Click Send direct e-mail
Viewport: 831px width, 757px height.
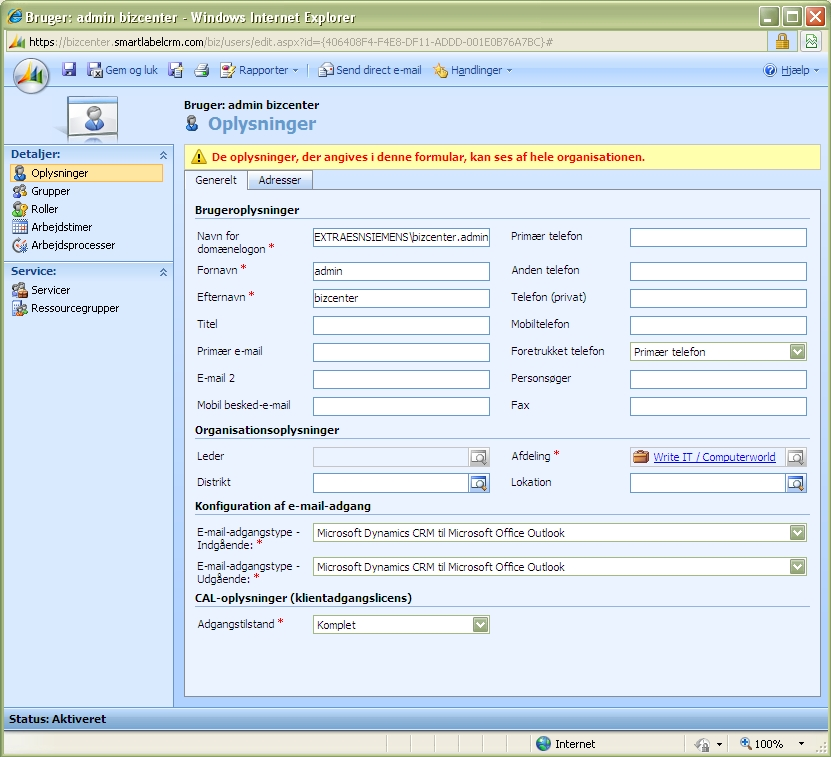point(370,70)
